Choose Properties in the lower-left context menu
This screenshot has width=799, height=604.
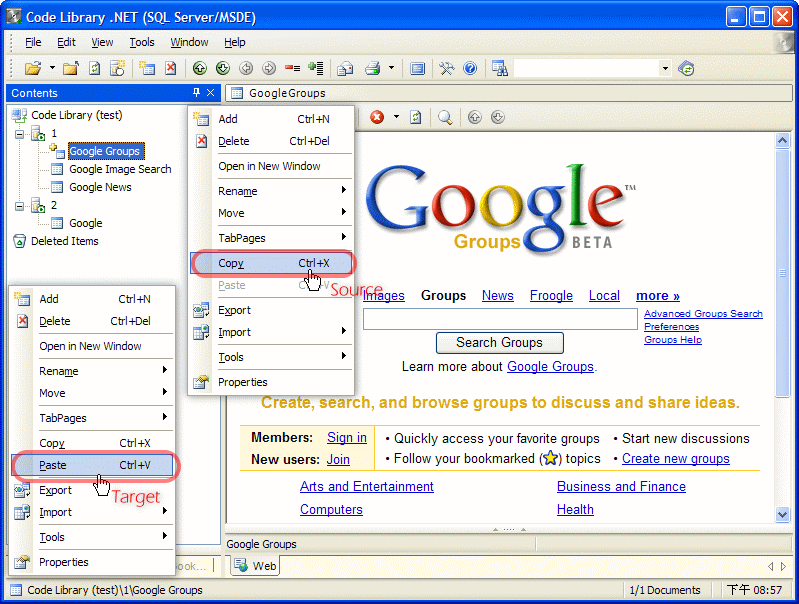93,562
